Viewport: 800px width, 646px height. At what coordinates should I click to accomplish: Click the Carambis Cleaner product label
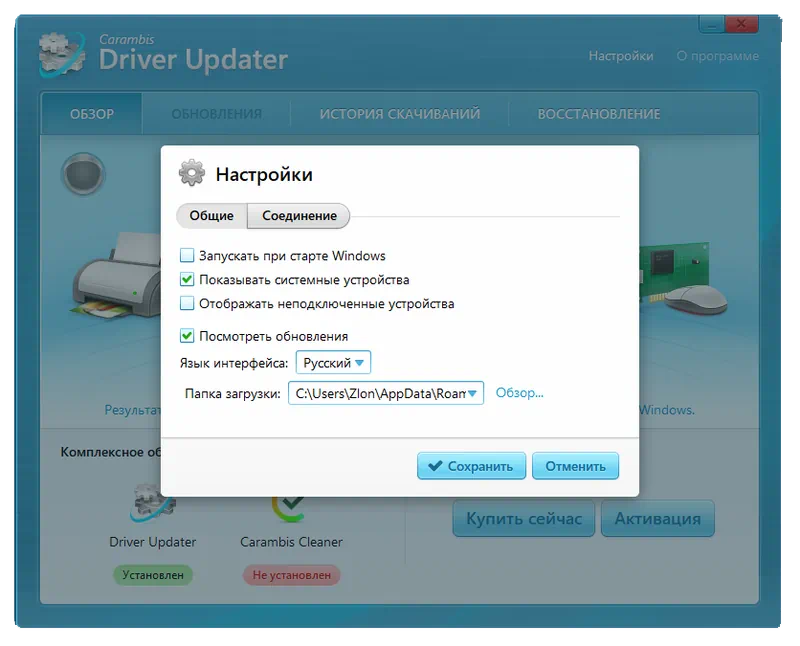(x=291, y=542)
